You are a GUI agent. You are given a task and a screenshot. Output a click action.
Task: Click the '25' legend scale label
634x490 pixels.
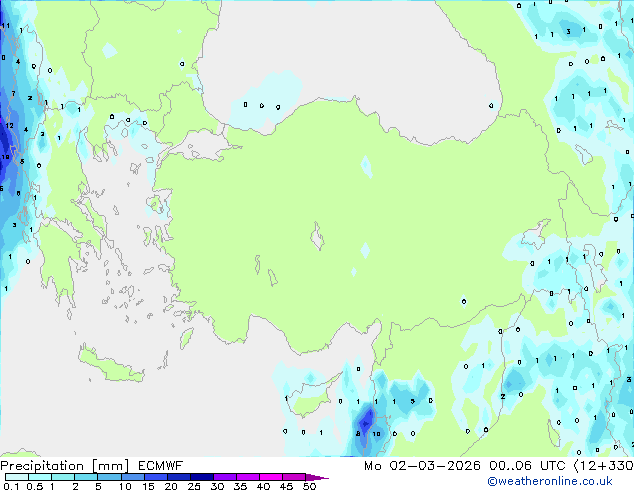(194, 486)
